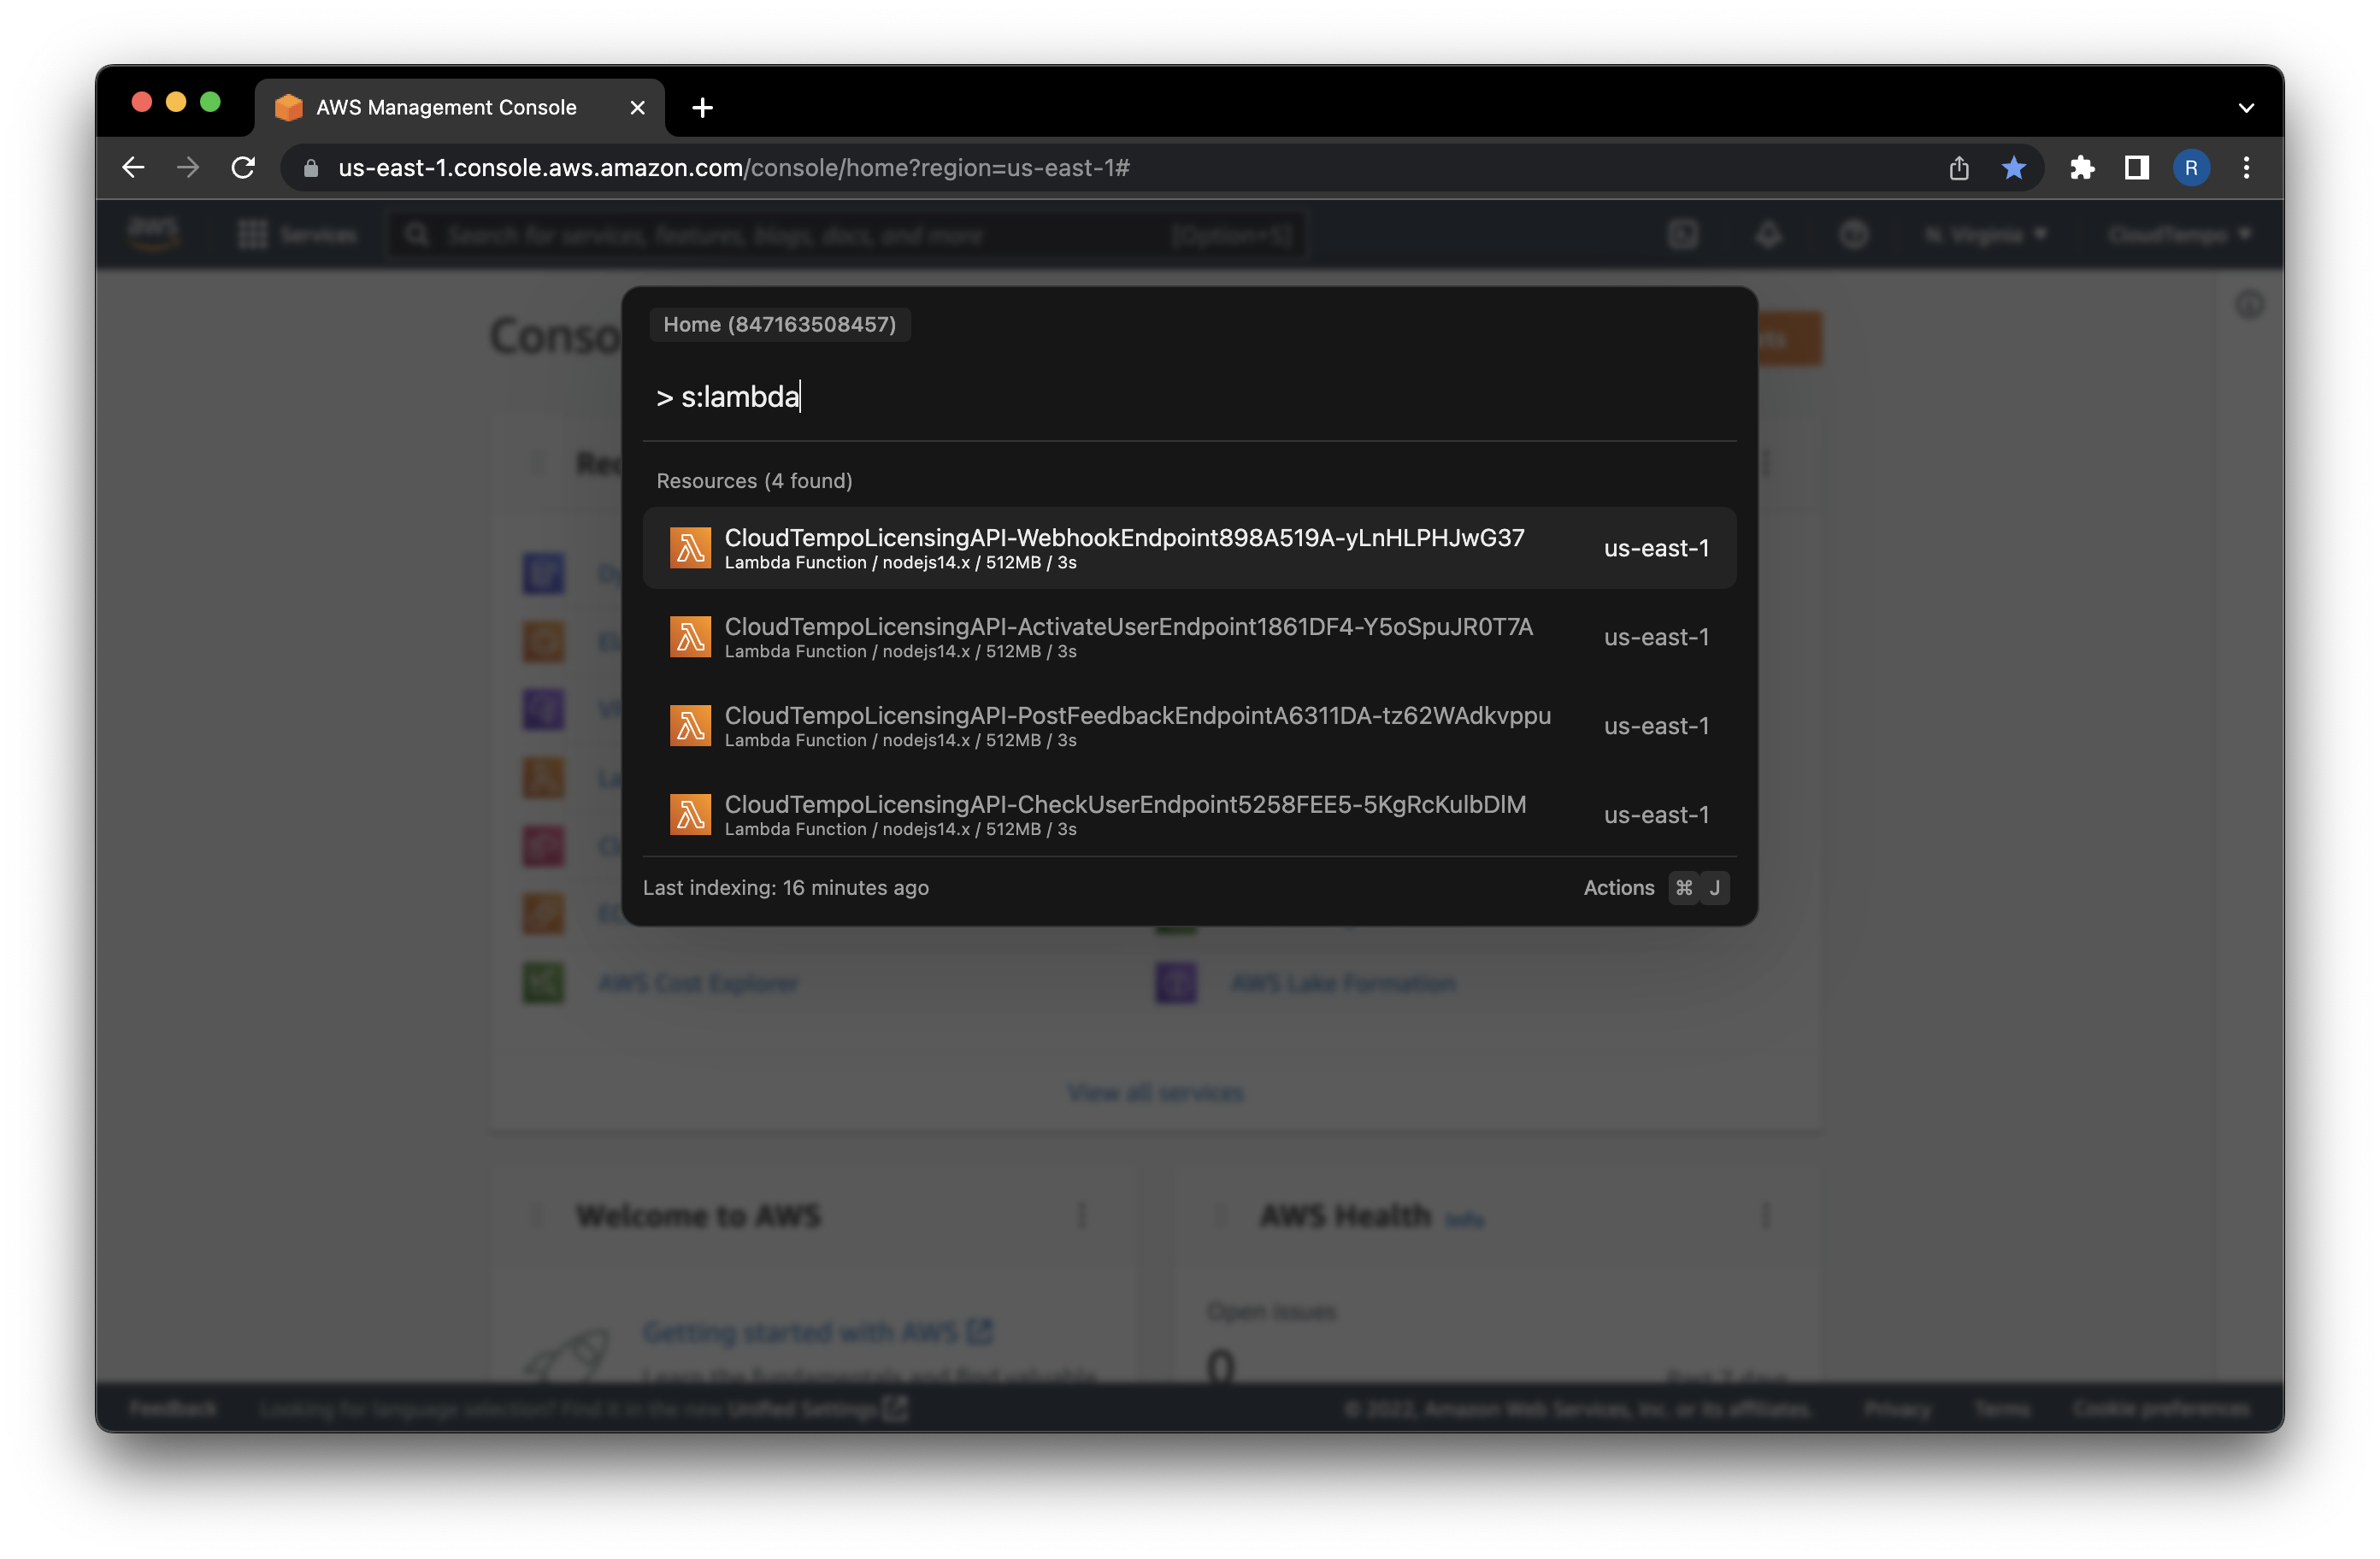Screen dimensions: 2380x1559
Task: Click the lock icon in the address bar
Action: point(311,168)
